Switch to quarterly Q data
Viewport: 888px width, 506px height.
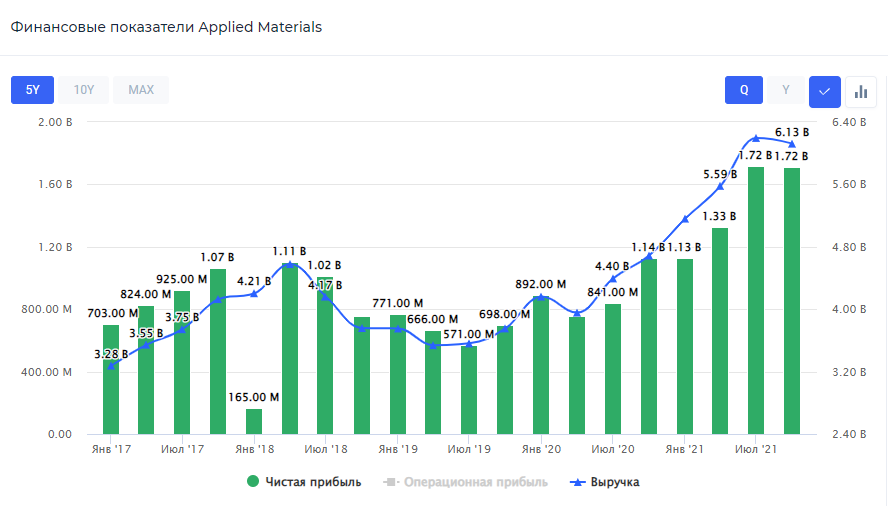click(744, 90)
